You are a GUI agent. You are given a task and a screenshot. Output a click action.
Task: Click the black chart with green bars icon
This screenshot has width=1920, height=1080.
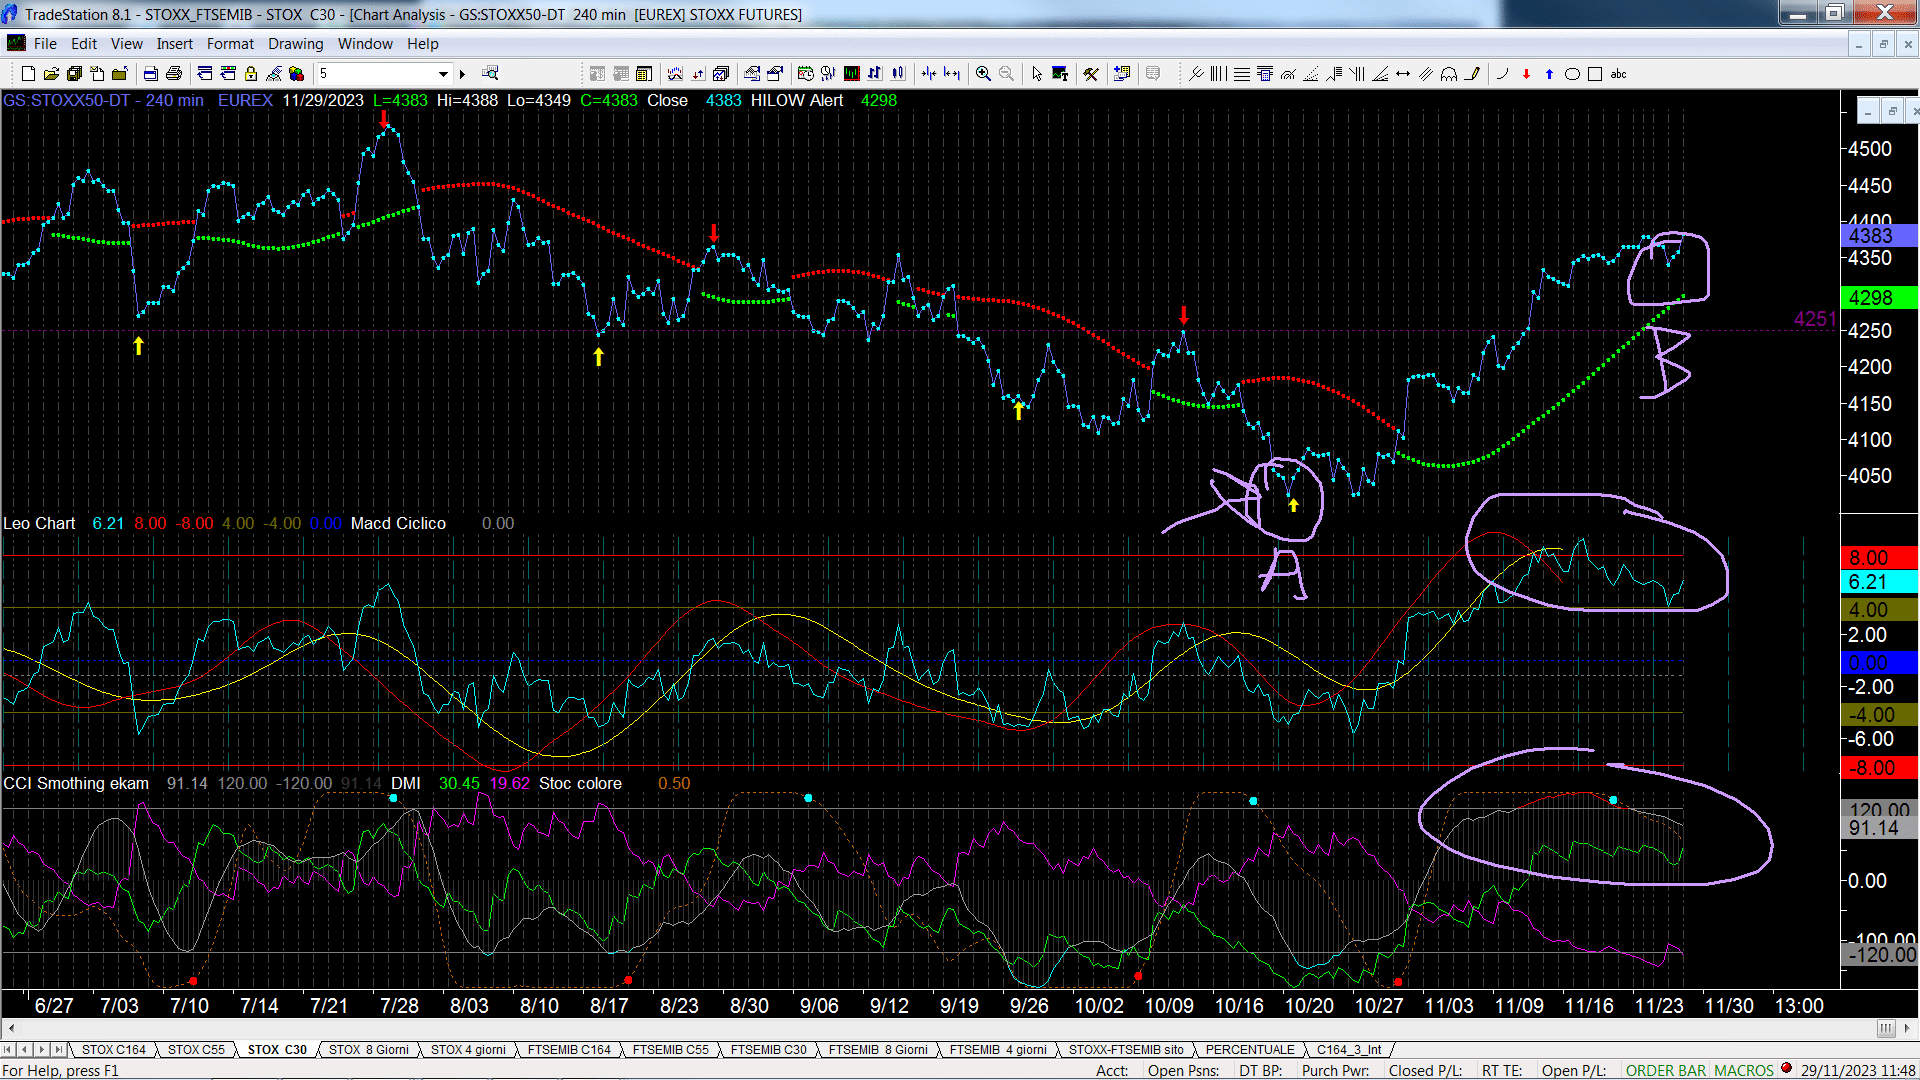pos(851,74)
